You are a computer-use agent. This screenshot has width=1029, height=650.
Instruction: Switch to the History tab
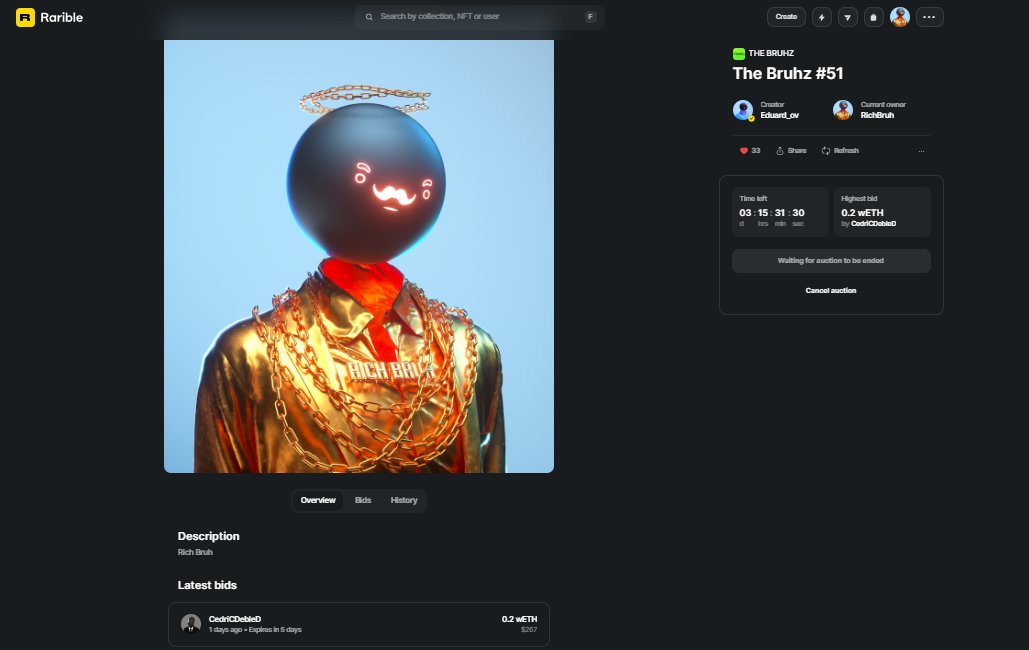click(x=404, y=500)
